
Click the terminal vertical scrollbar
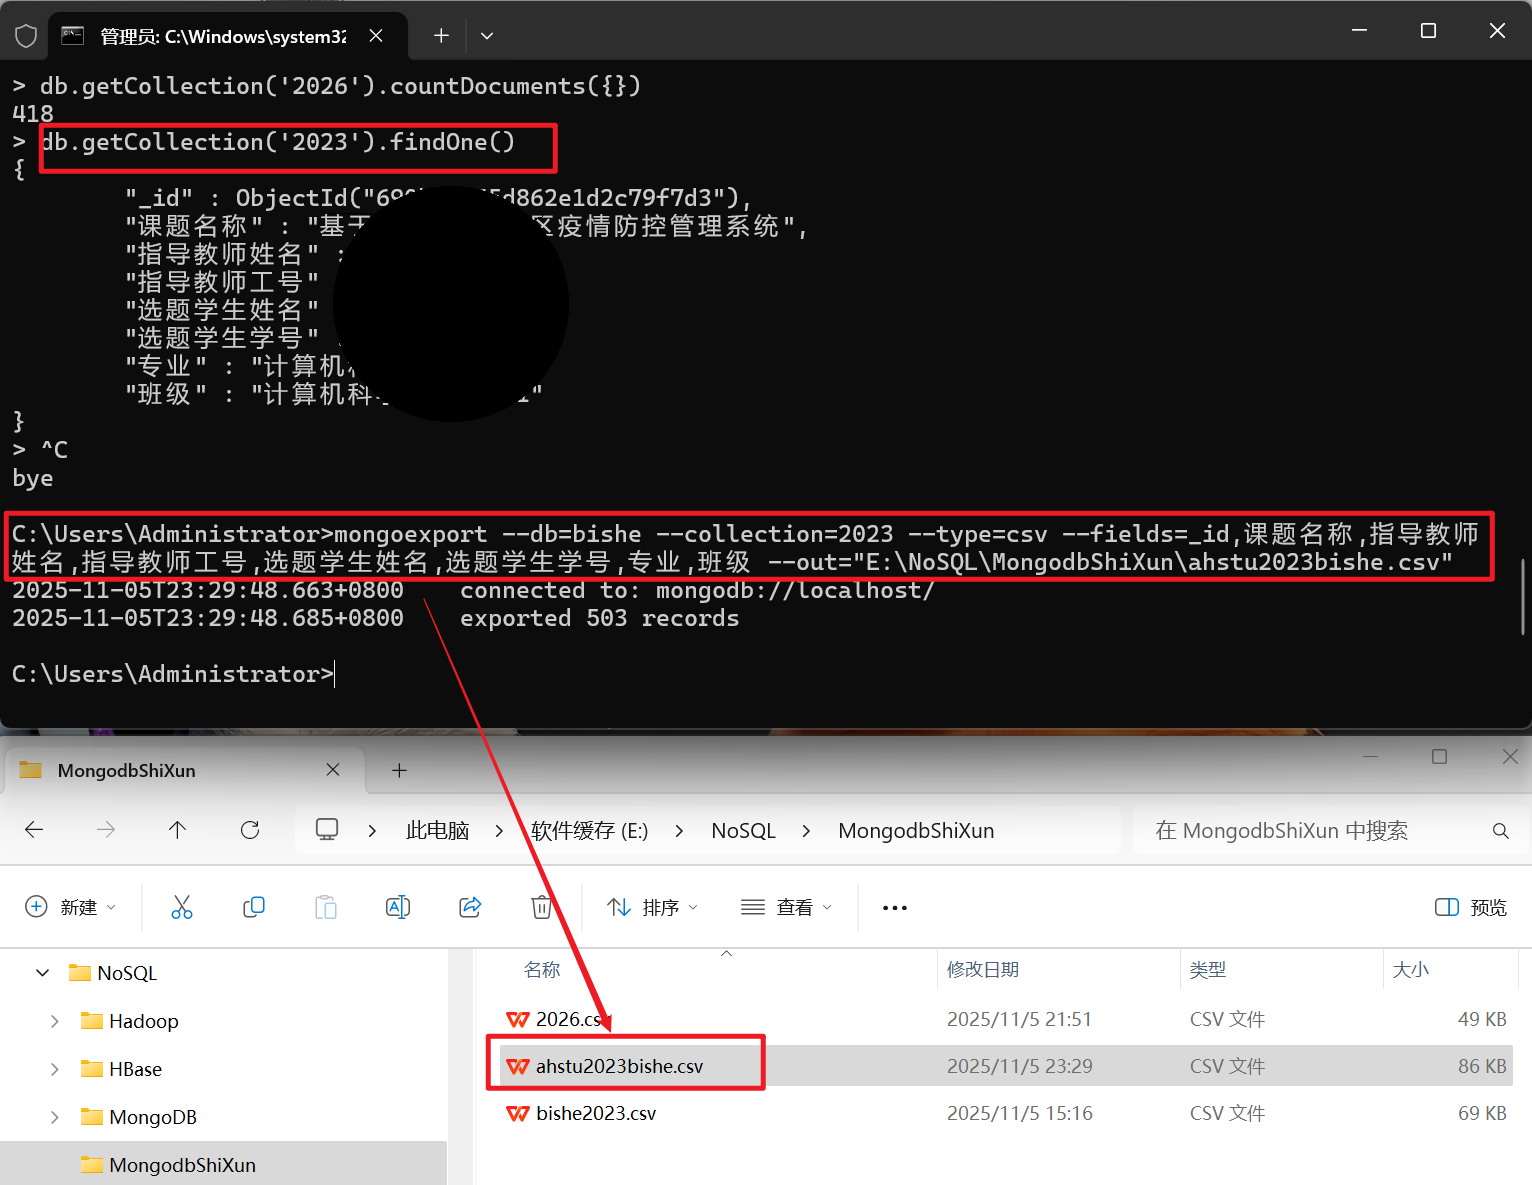[1523, 597]
